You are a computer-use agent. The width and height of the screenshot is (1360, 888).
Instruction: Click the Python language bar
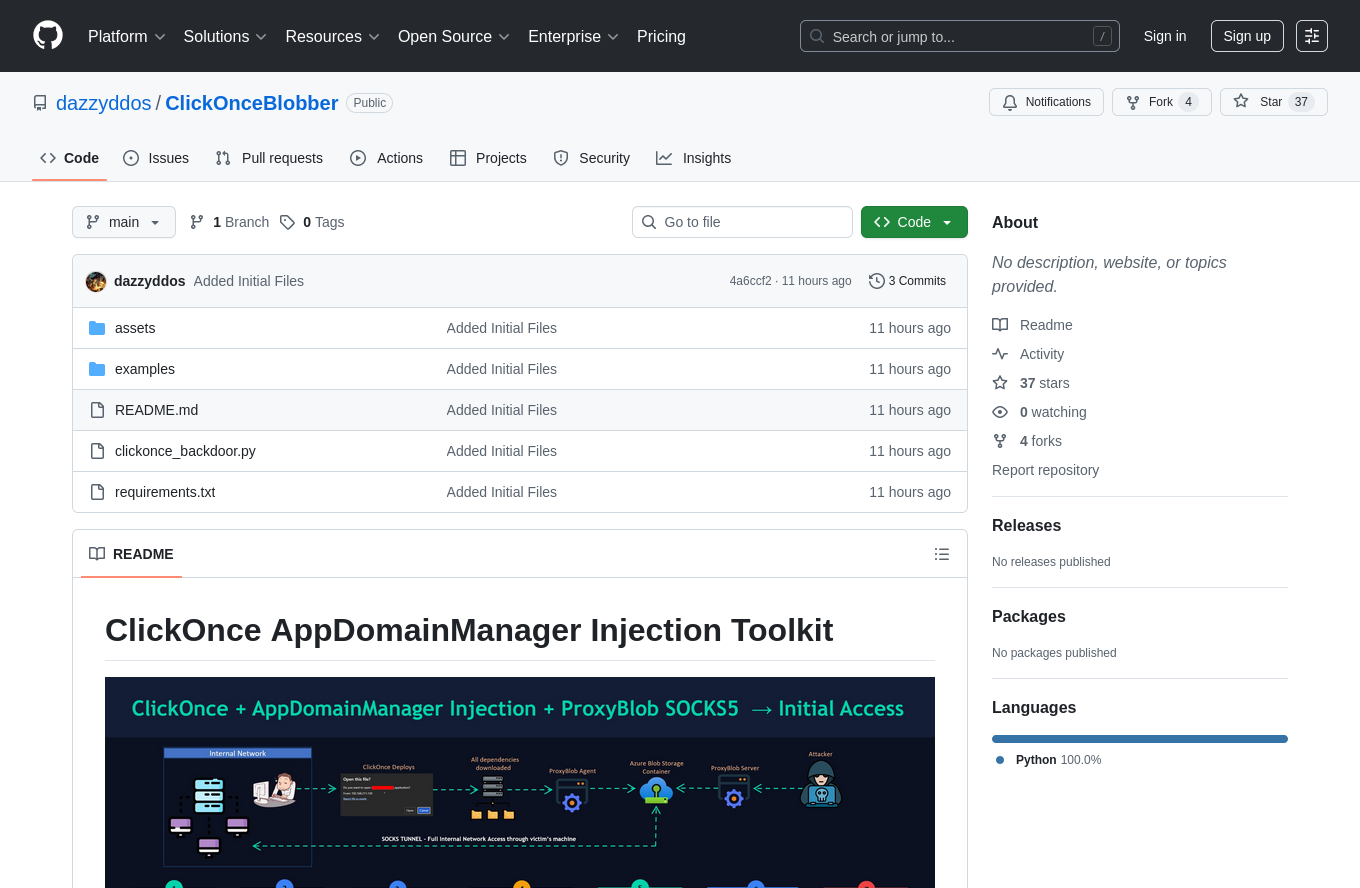coord(1139,739)
